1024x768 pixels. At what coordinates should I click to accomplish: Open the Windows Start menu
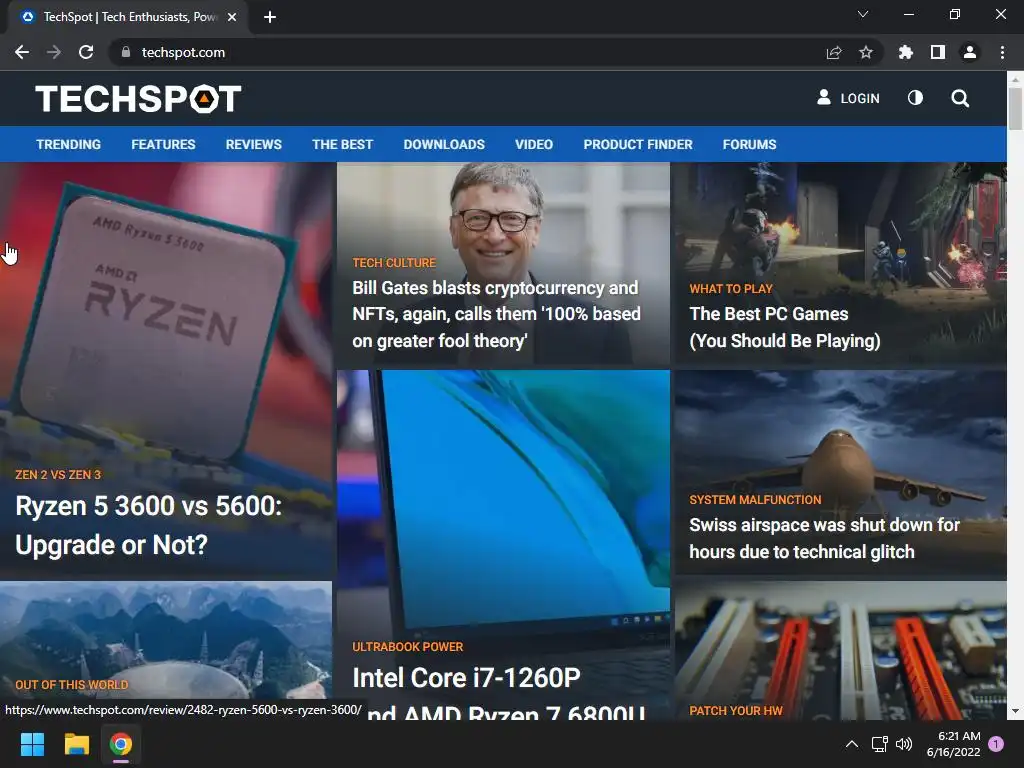(x=32, y=744)
